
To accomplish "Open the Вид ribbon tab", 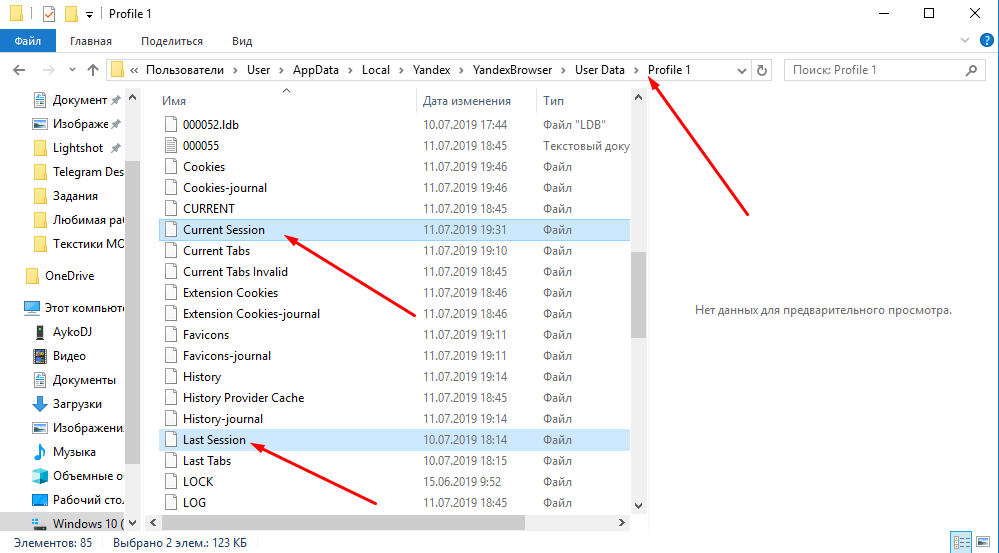I will [x=242, y=41].
